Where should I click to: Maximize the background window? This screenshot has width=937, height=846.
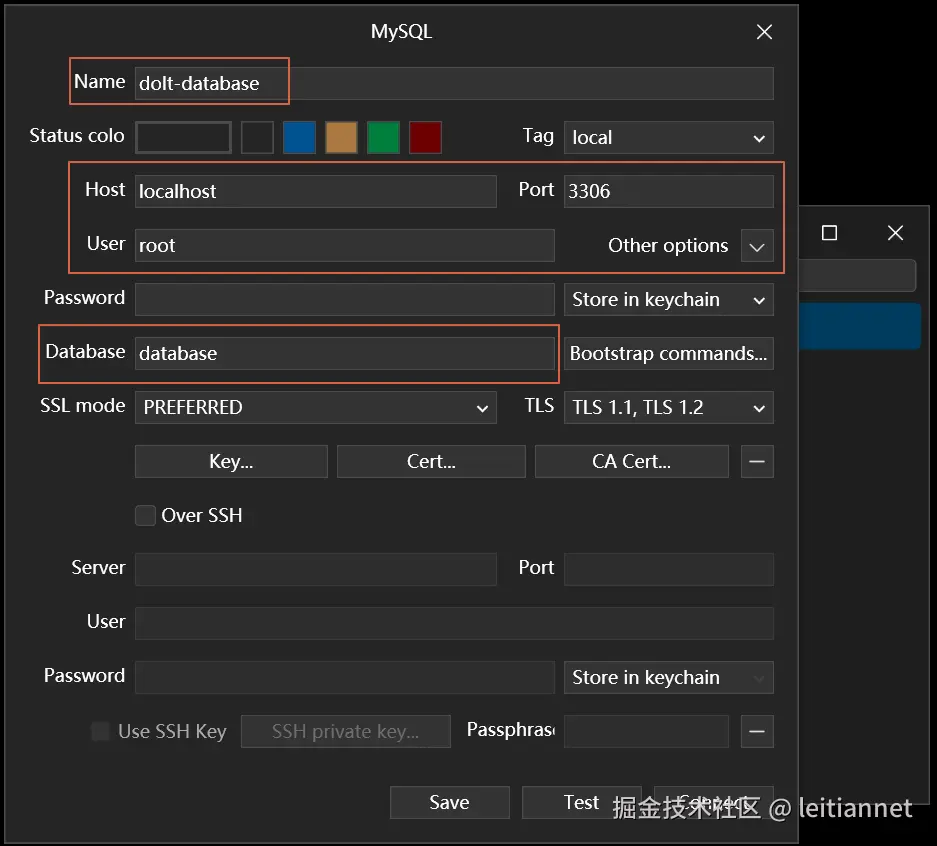point(829,232)
